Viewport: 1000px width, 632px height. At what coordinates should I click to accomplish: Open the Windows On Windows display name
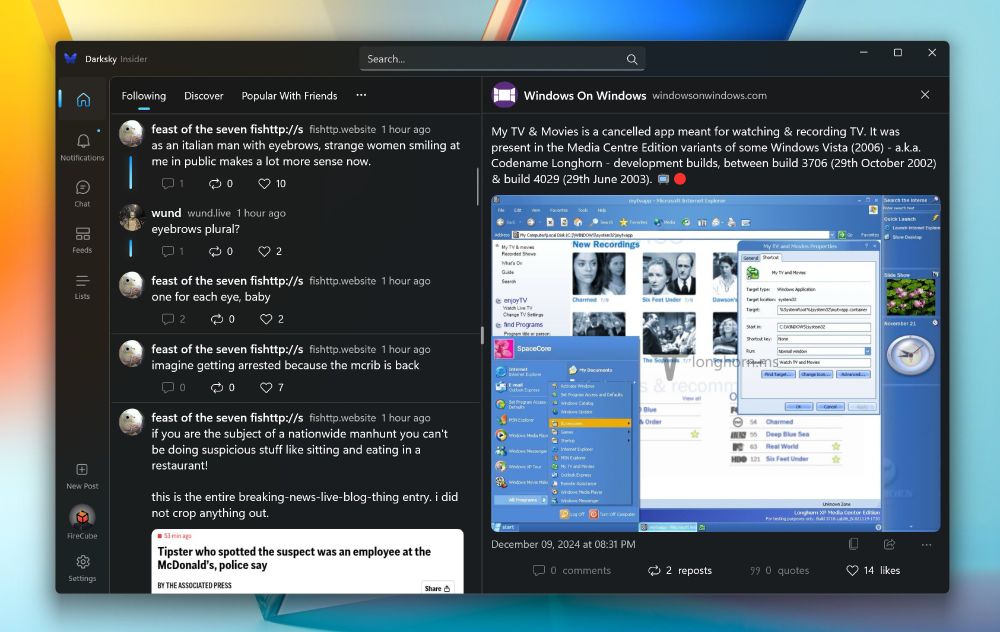(585, 96)
